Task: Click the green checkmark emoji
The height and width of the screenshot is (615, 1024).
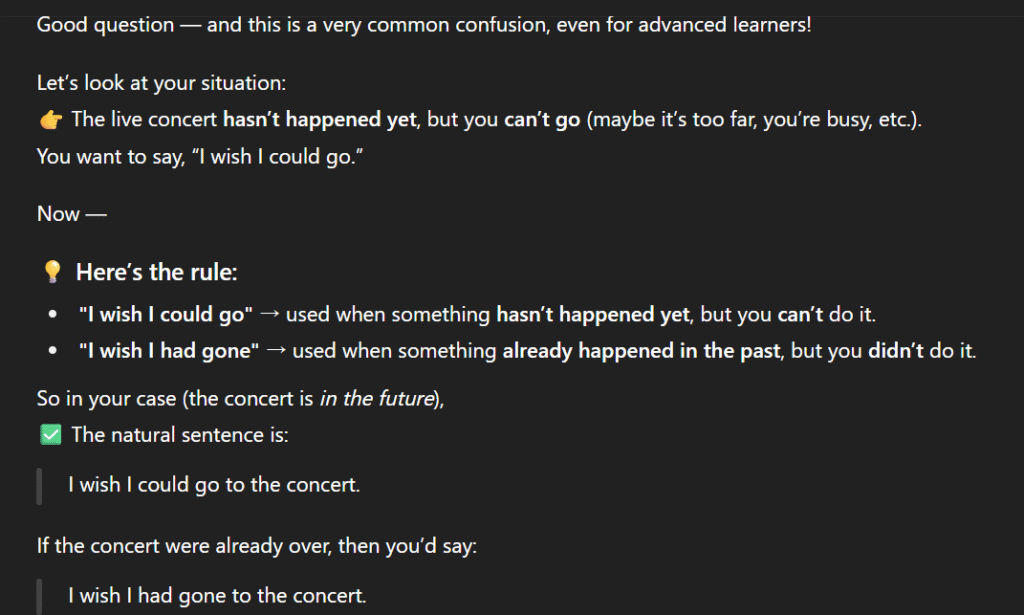Action: click(50, 434)
